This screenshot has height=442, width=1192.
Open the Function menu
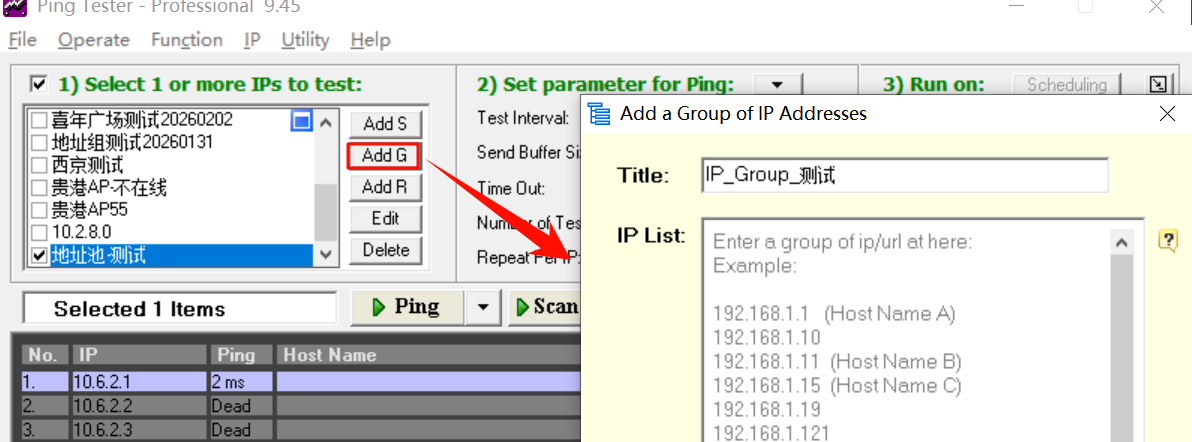point(186,40)
